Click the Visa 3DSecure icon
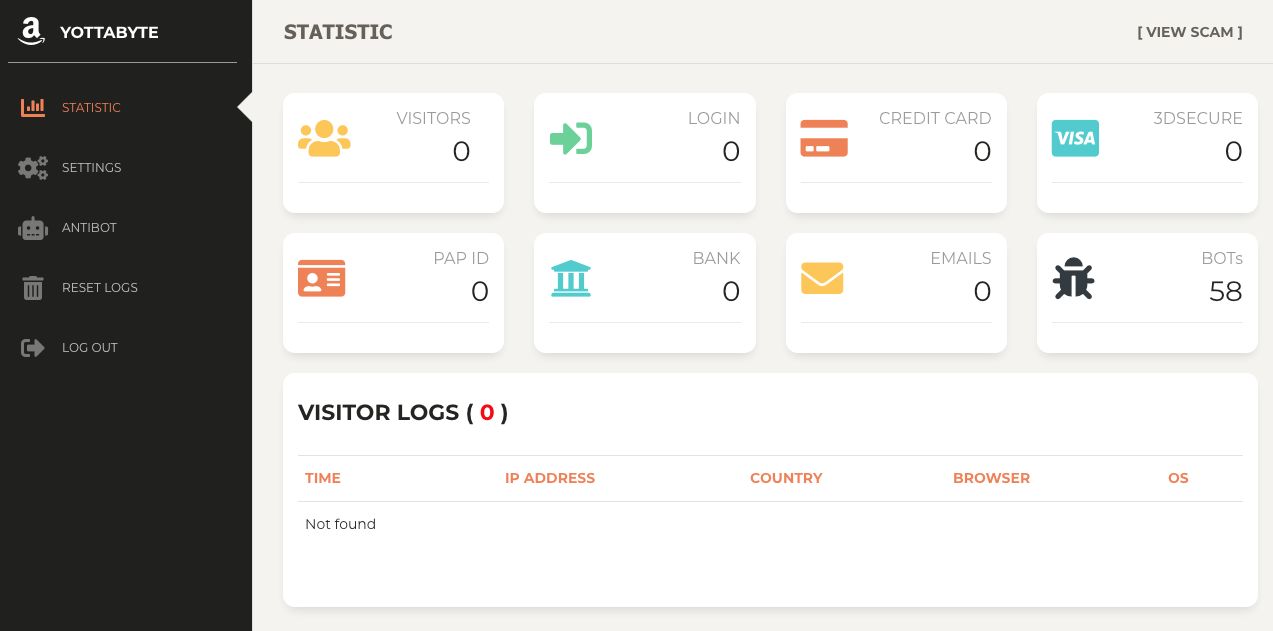Viewport: 1273px width, 631px height. point(1075,138)
